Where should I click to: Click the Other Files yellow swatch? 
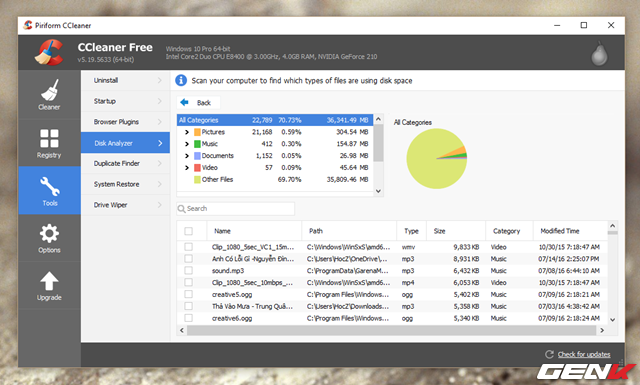point(197,179)
